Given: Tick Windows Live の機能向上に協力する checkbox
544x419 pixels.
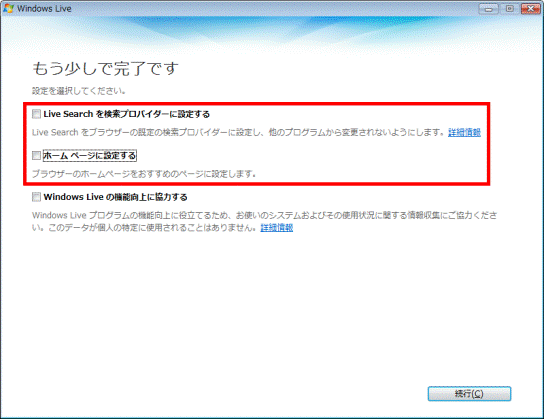Looking at the screenshot, I should (x=36, y=197).
